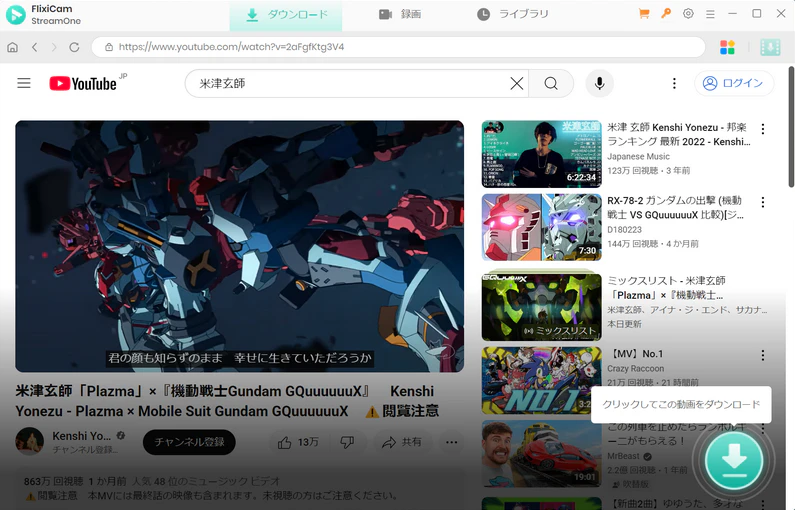Open more actions ellipsis under video
795x510 pixels.
click(x=451, y=443)
